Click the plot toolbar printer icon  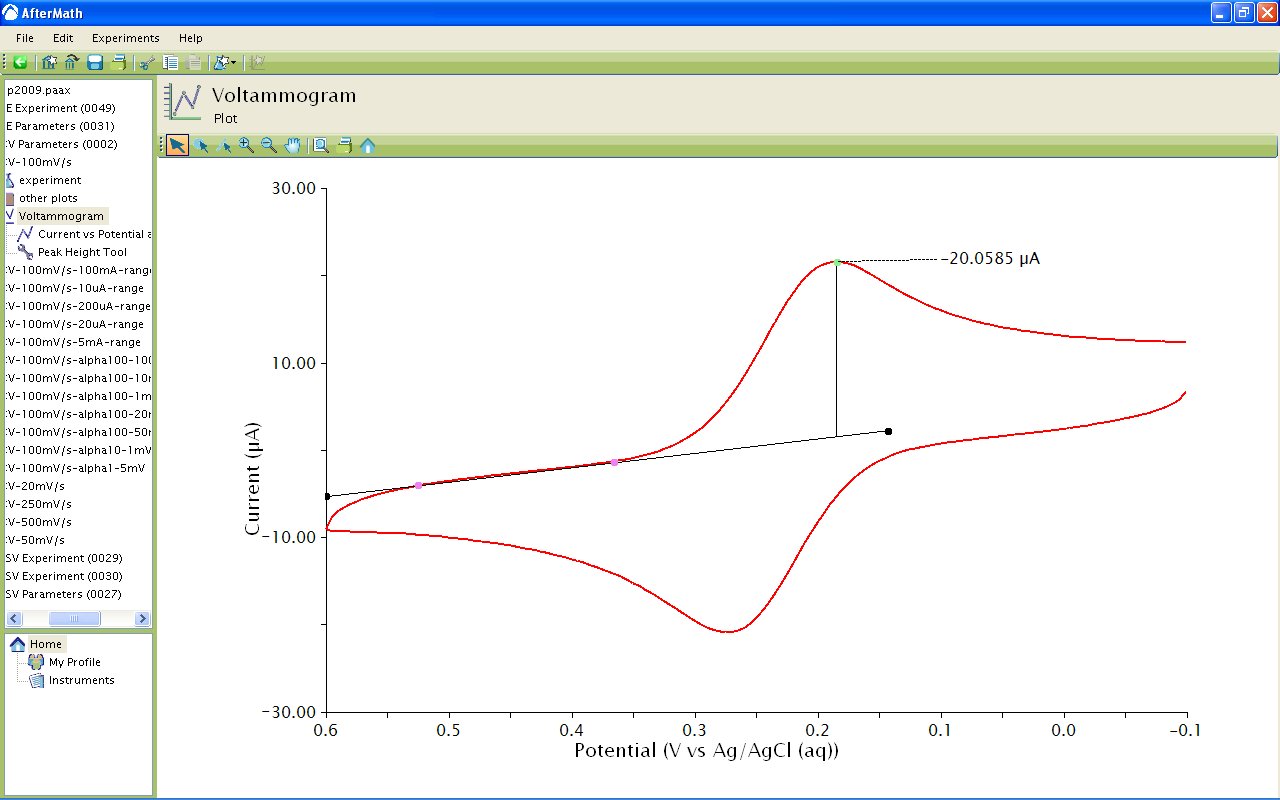point(345,145)
